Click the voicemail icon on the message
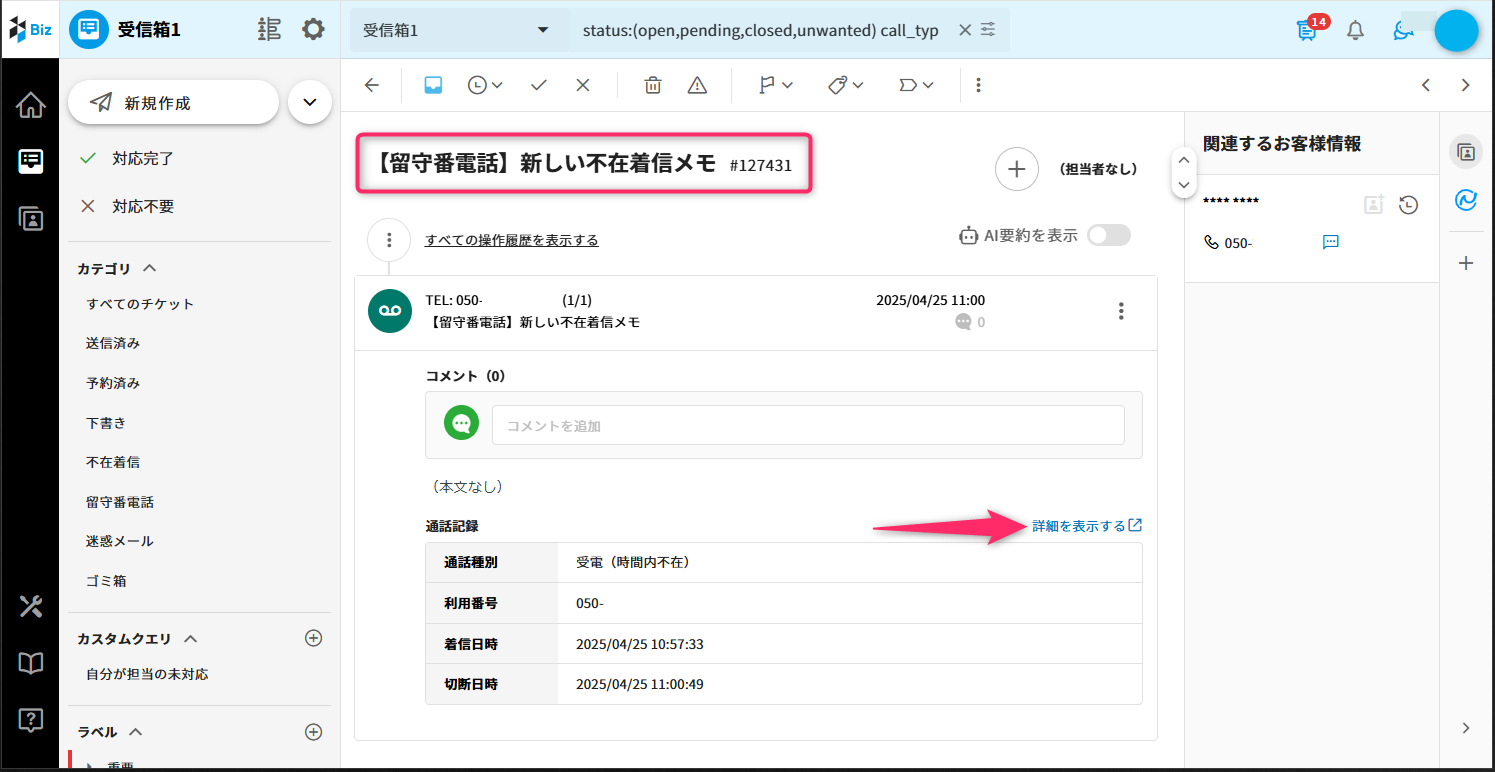The height and width of the screenshot is (772, 1495). point(390,311)
